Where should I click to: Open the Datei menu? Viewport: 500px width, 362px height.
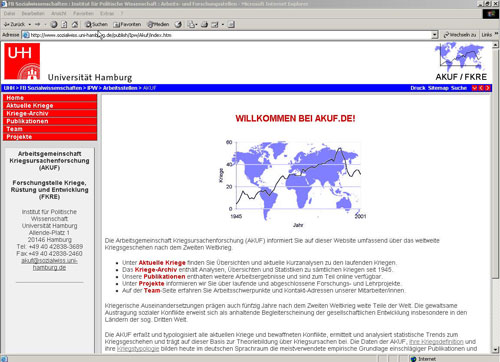[9, 14]
